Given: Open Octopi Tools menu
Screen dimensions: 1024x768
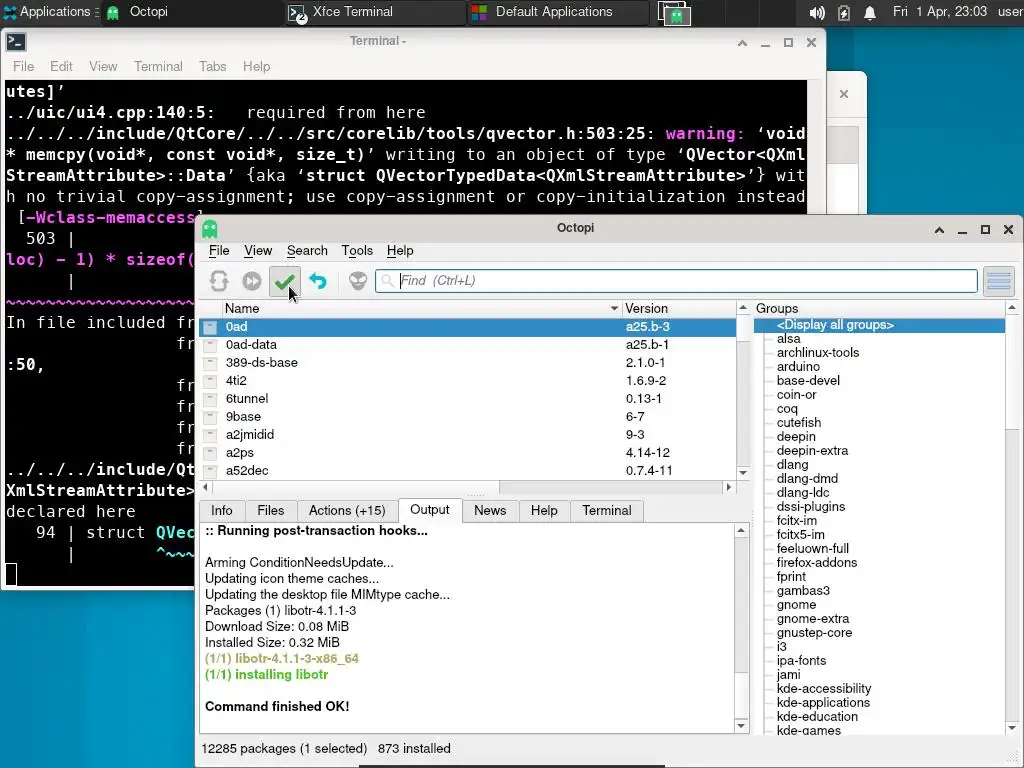Looking at the screenshot, I should point(357,251).
